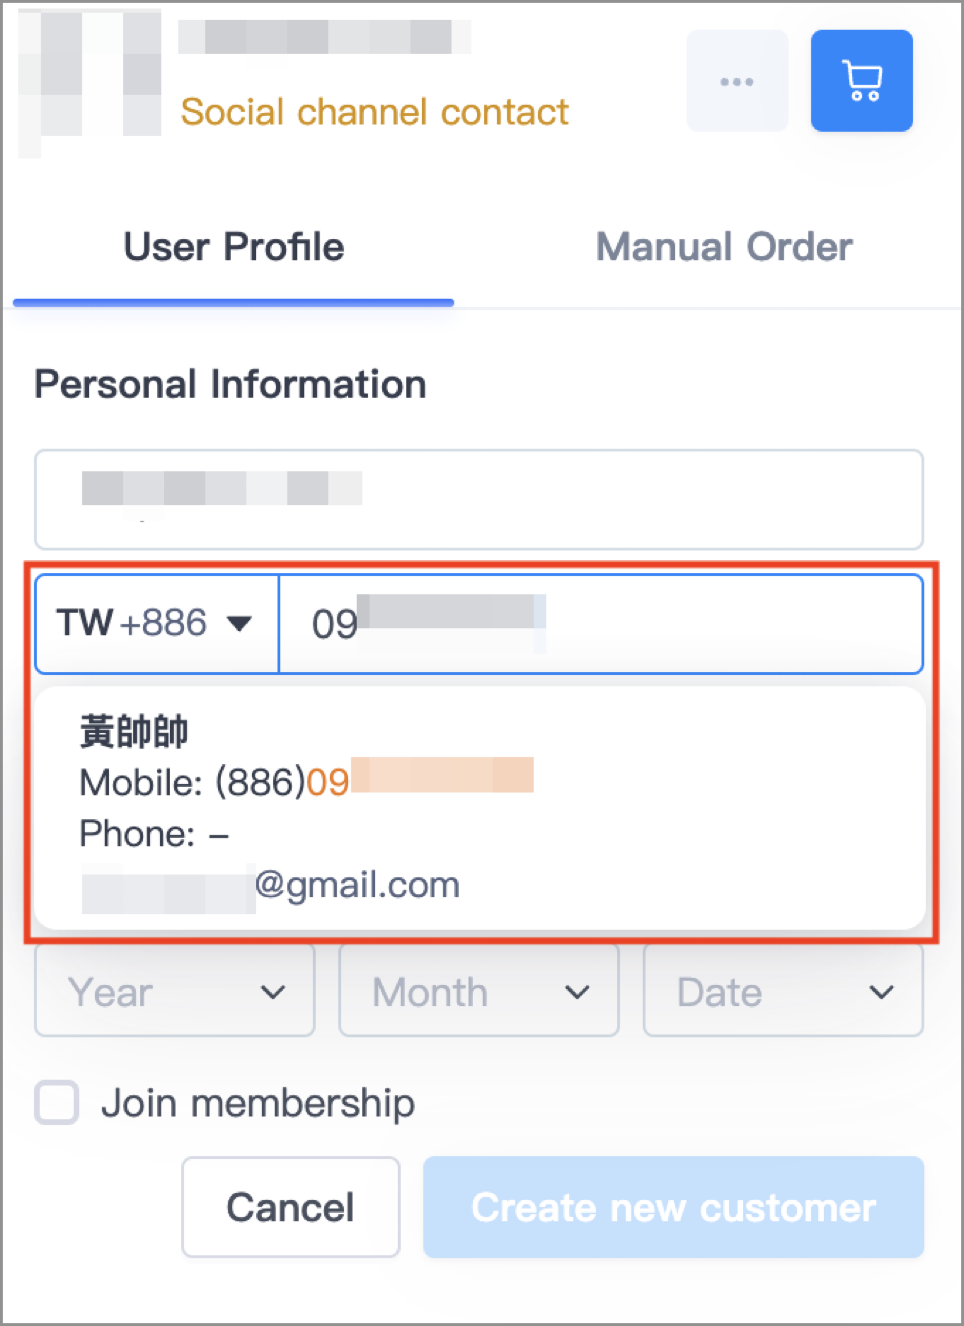Open the Month dropdown

479,991
